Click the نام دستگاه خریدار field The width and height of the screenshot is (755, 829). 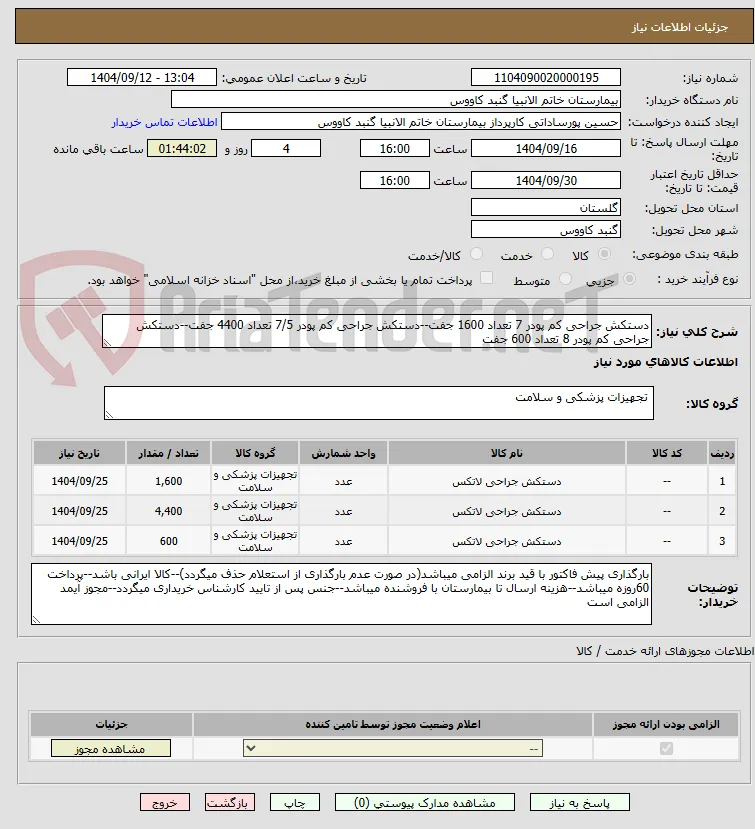(x=395, y=100)
